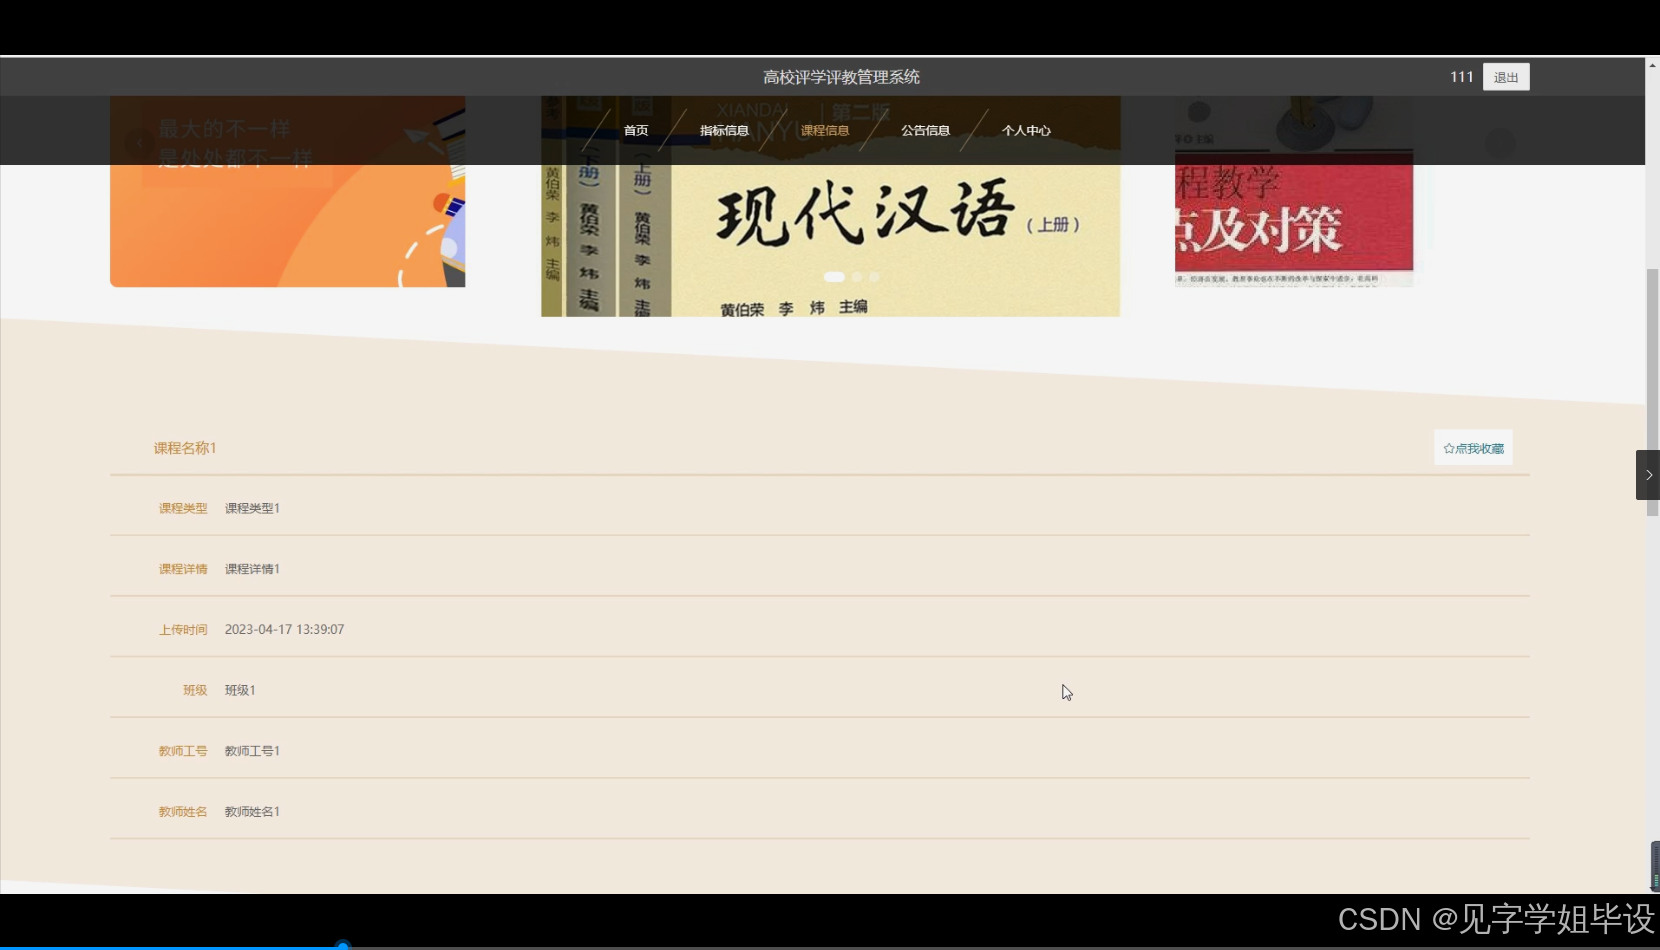Select the third carousel indicator dot

[x=873, y=277]
